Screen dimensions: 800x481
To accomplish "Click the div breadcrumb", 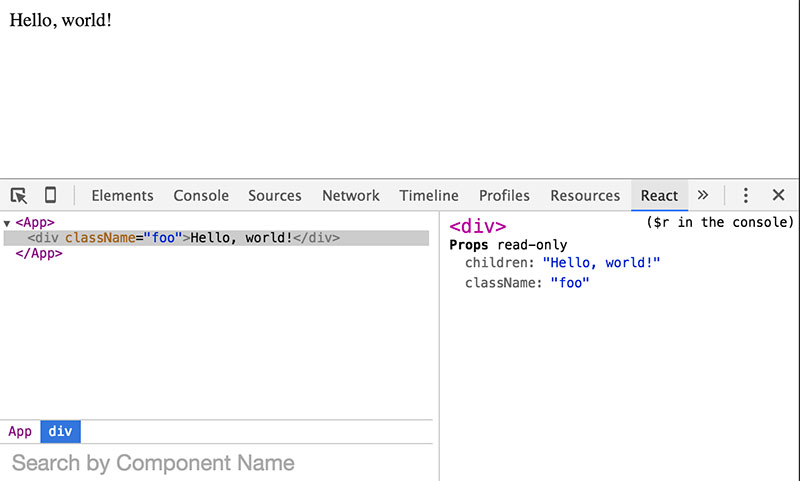I will (60, 432).
